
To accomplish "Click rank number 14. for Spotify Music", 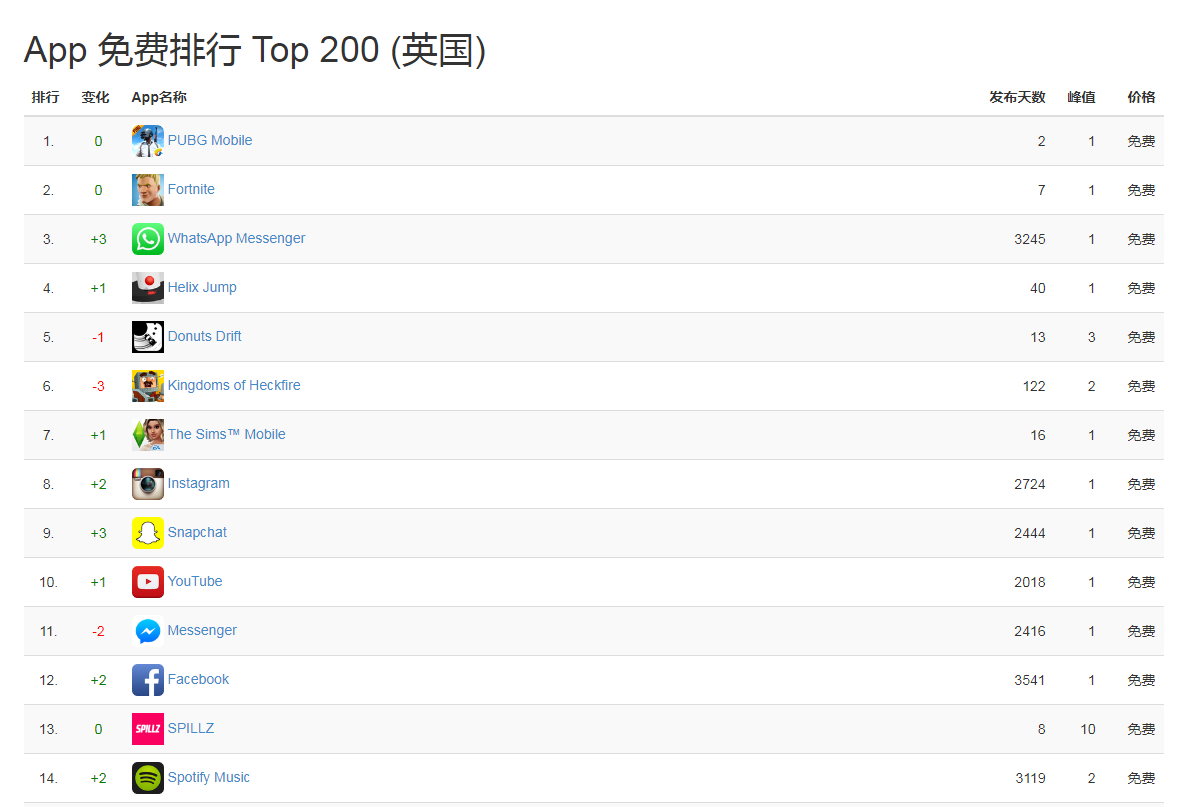I will tap(48, 778).
